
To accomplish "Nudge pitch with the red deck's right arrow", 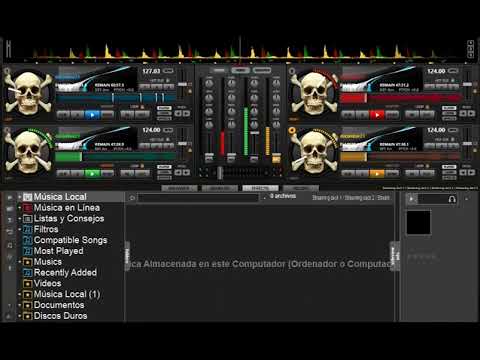I will point(471,114).
